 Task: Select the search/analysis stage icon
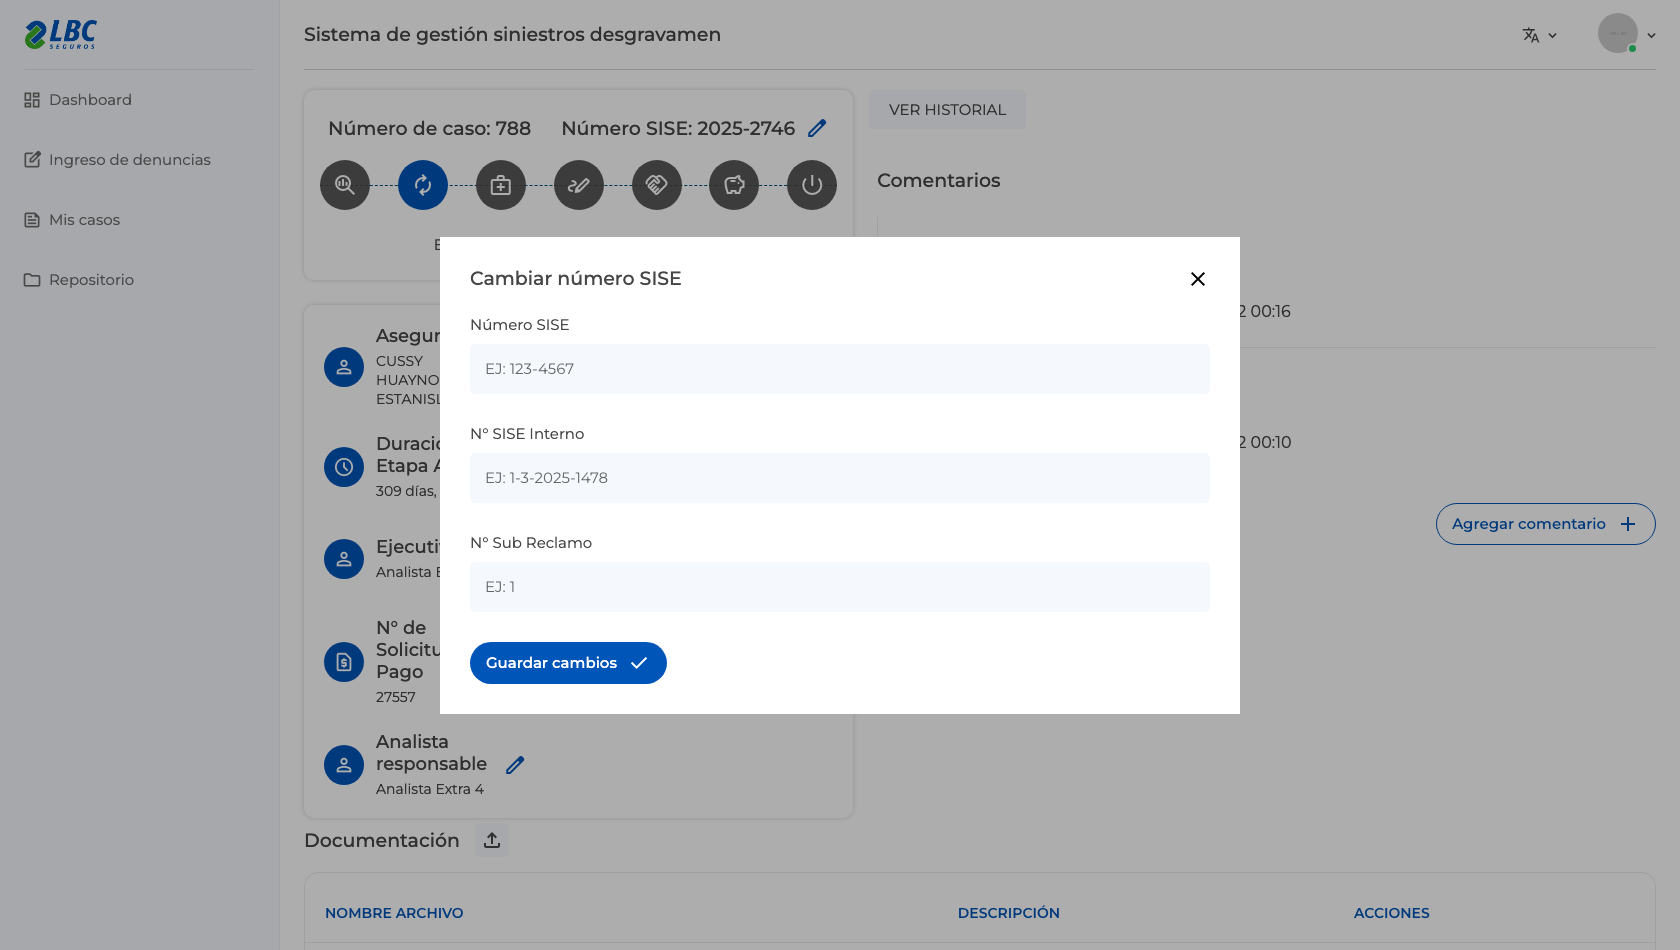click(345, 185)
